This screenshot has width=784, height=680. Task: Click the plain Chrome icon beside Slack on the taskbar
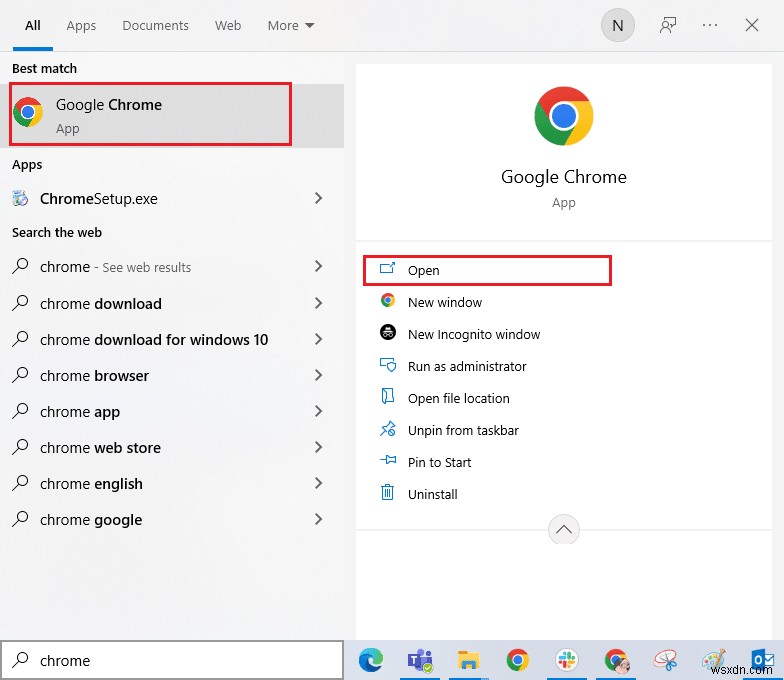tap(518, 660)
